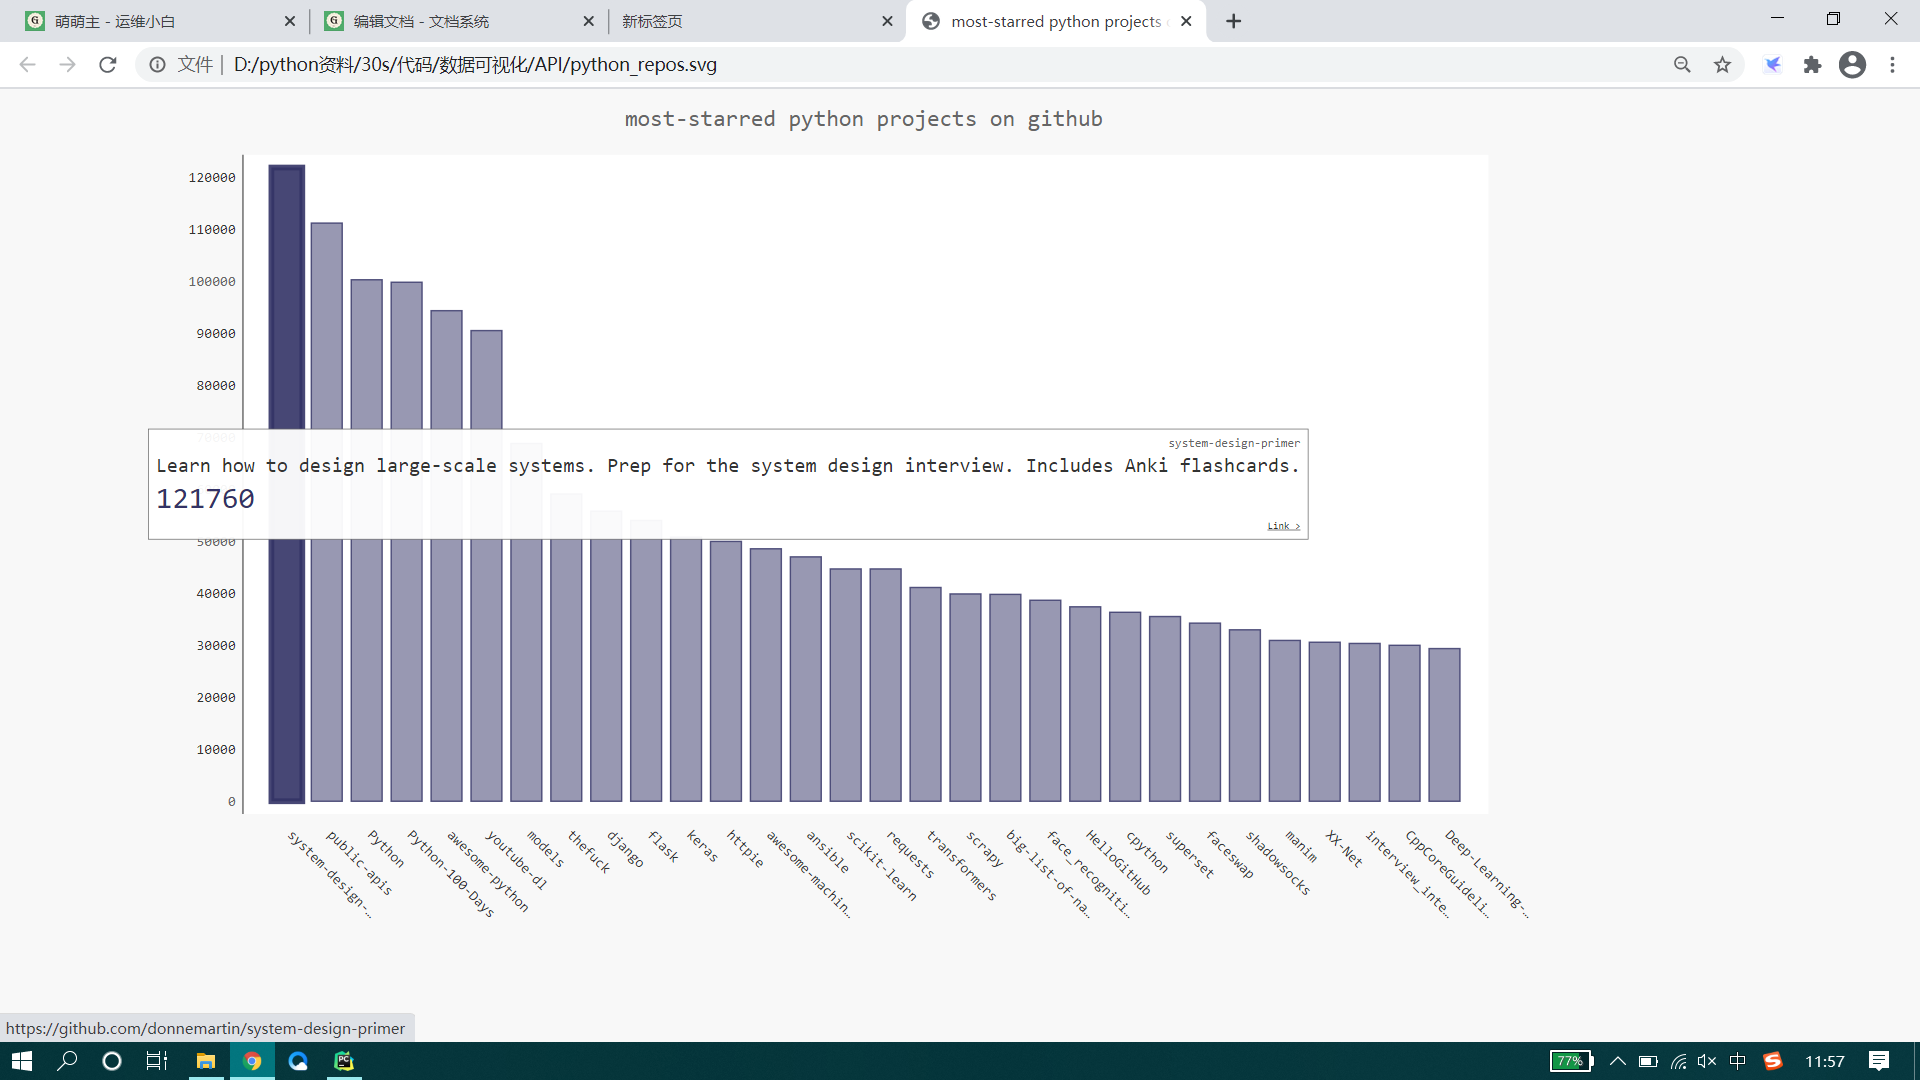Open the zoom magnifier in address bar
Viewport: 1920px width, 1080px height.
(1682, 65)
